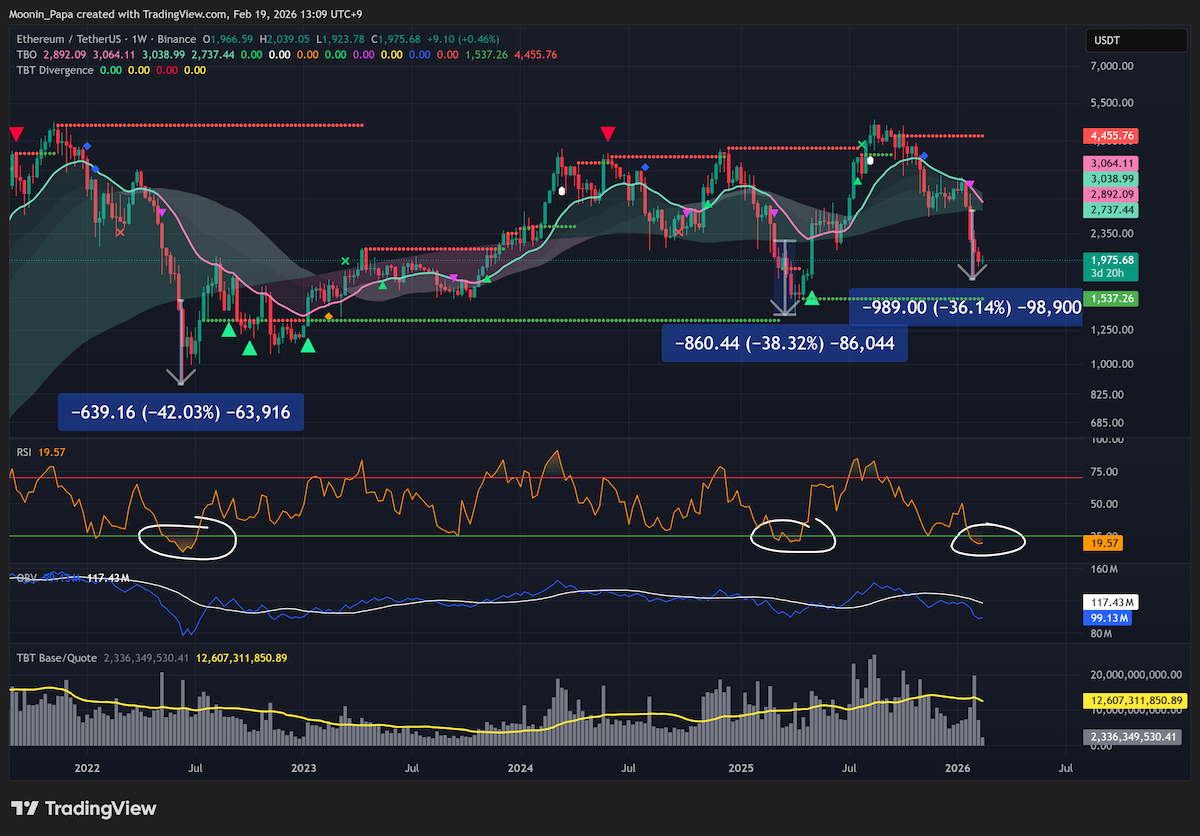Click the low value L1,923.78 in header
The height and width of the screenshot is (836, 1200).
click(x=338, y=39)
